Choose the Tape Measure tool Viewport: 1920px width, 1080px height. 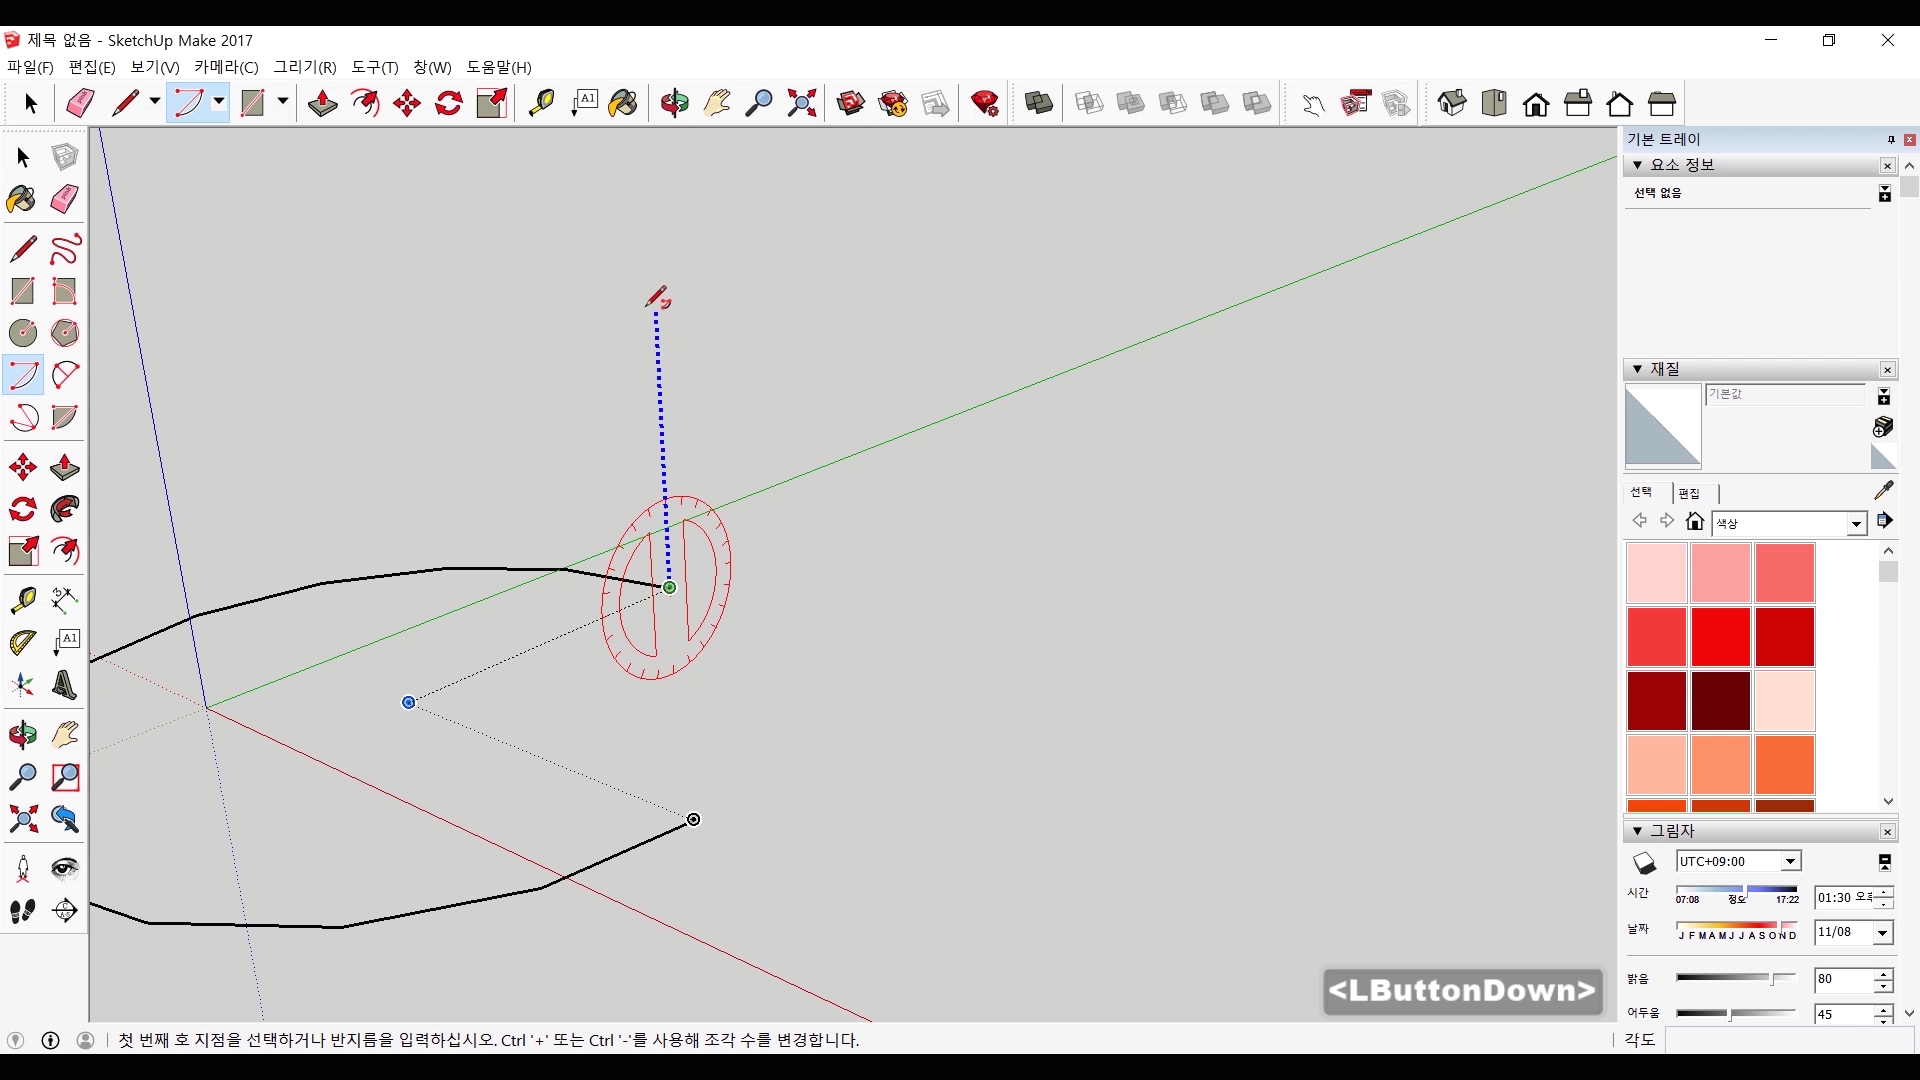pos(22,599)
